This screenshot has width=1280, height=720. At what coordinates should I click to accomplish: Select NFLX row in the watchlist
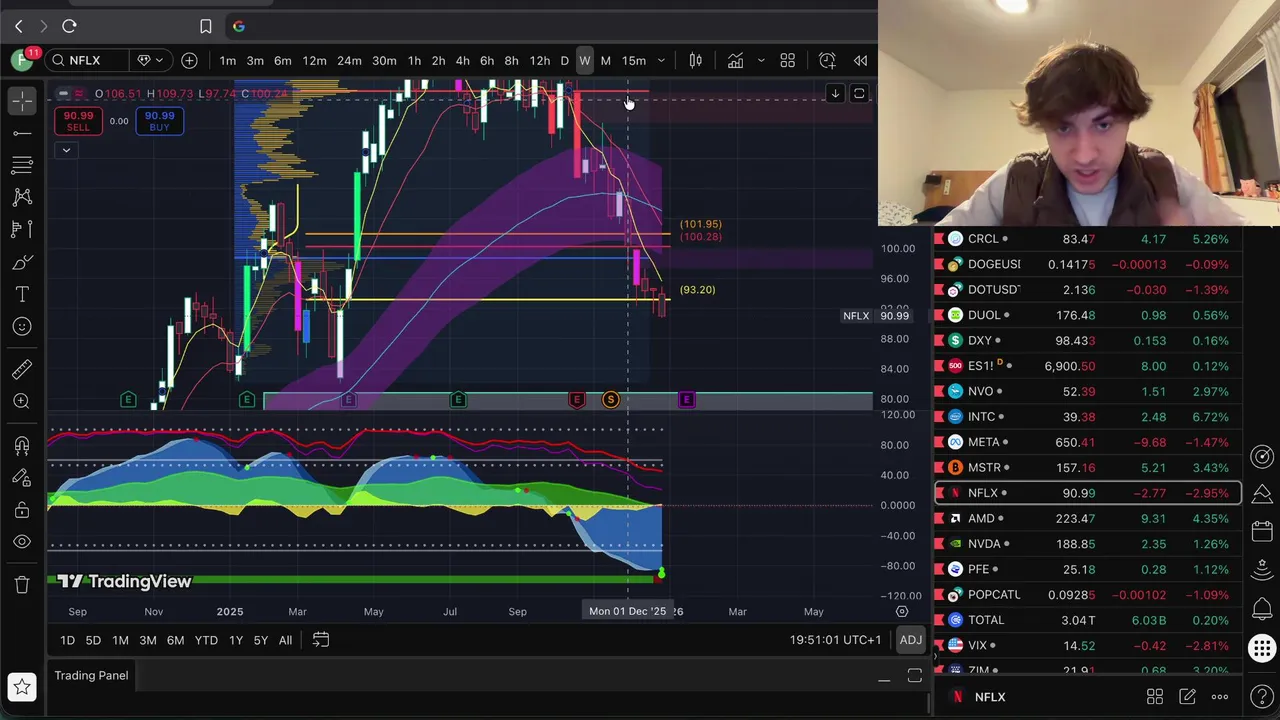click(1088, 493)
